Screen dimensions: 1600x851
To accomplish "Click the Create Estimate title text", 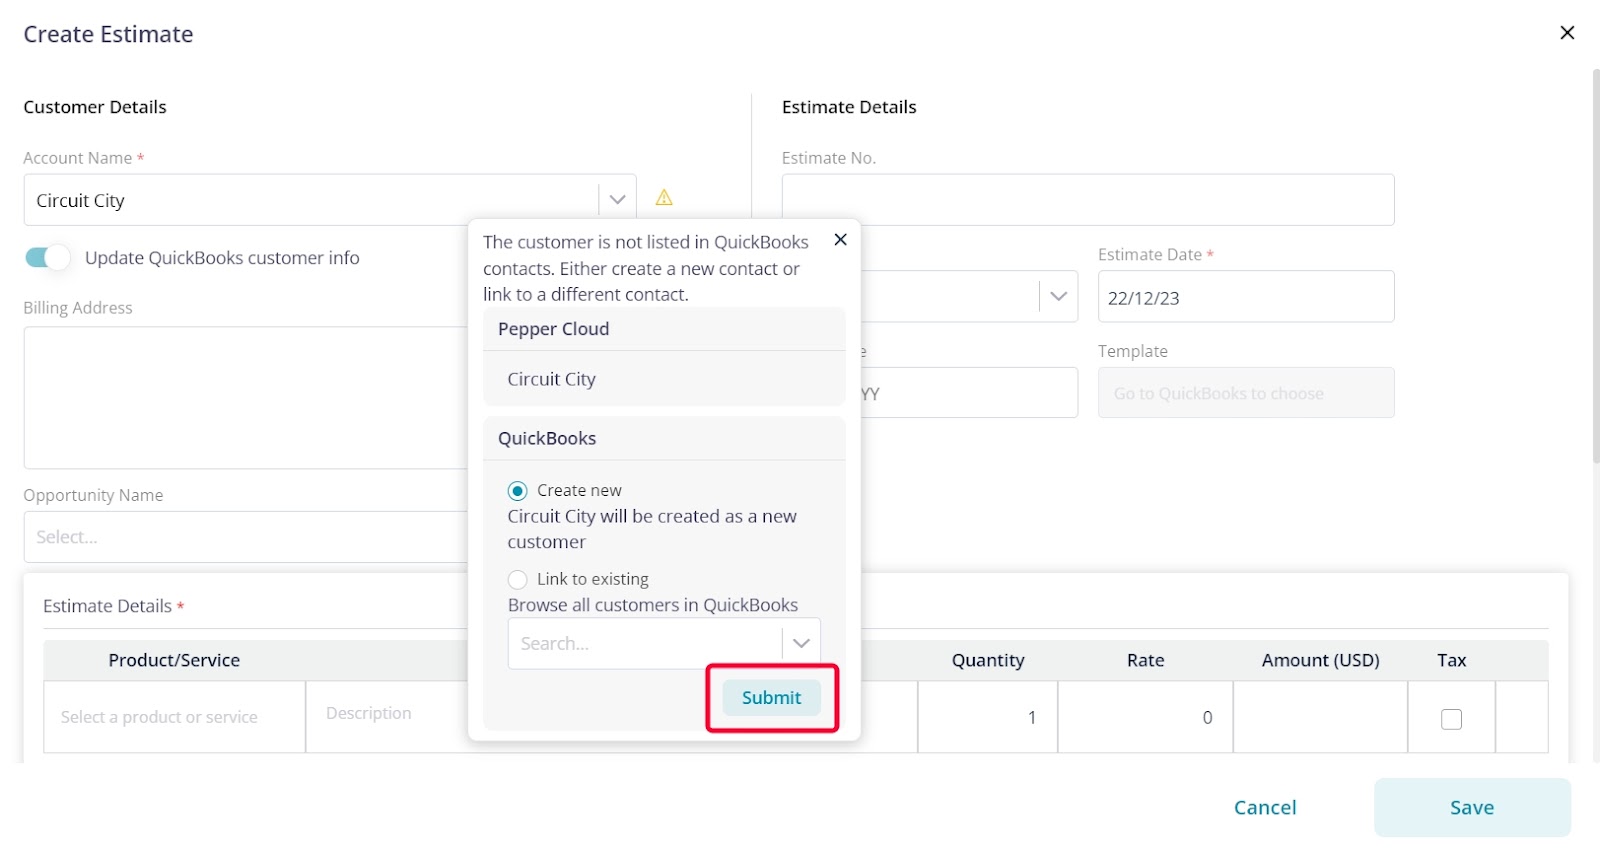I will tap(108, 34).
